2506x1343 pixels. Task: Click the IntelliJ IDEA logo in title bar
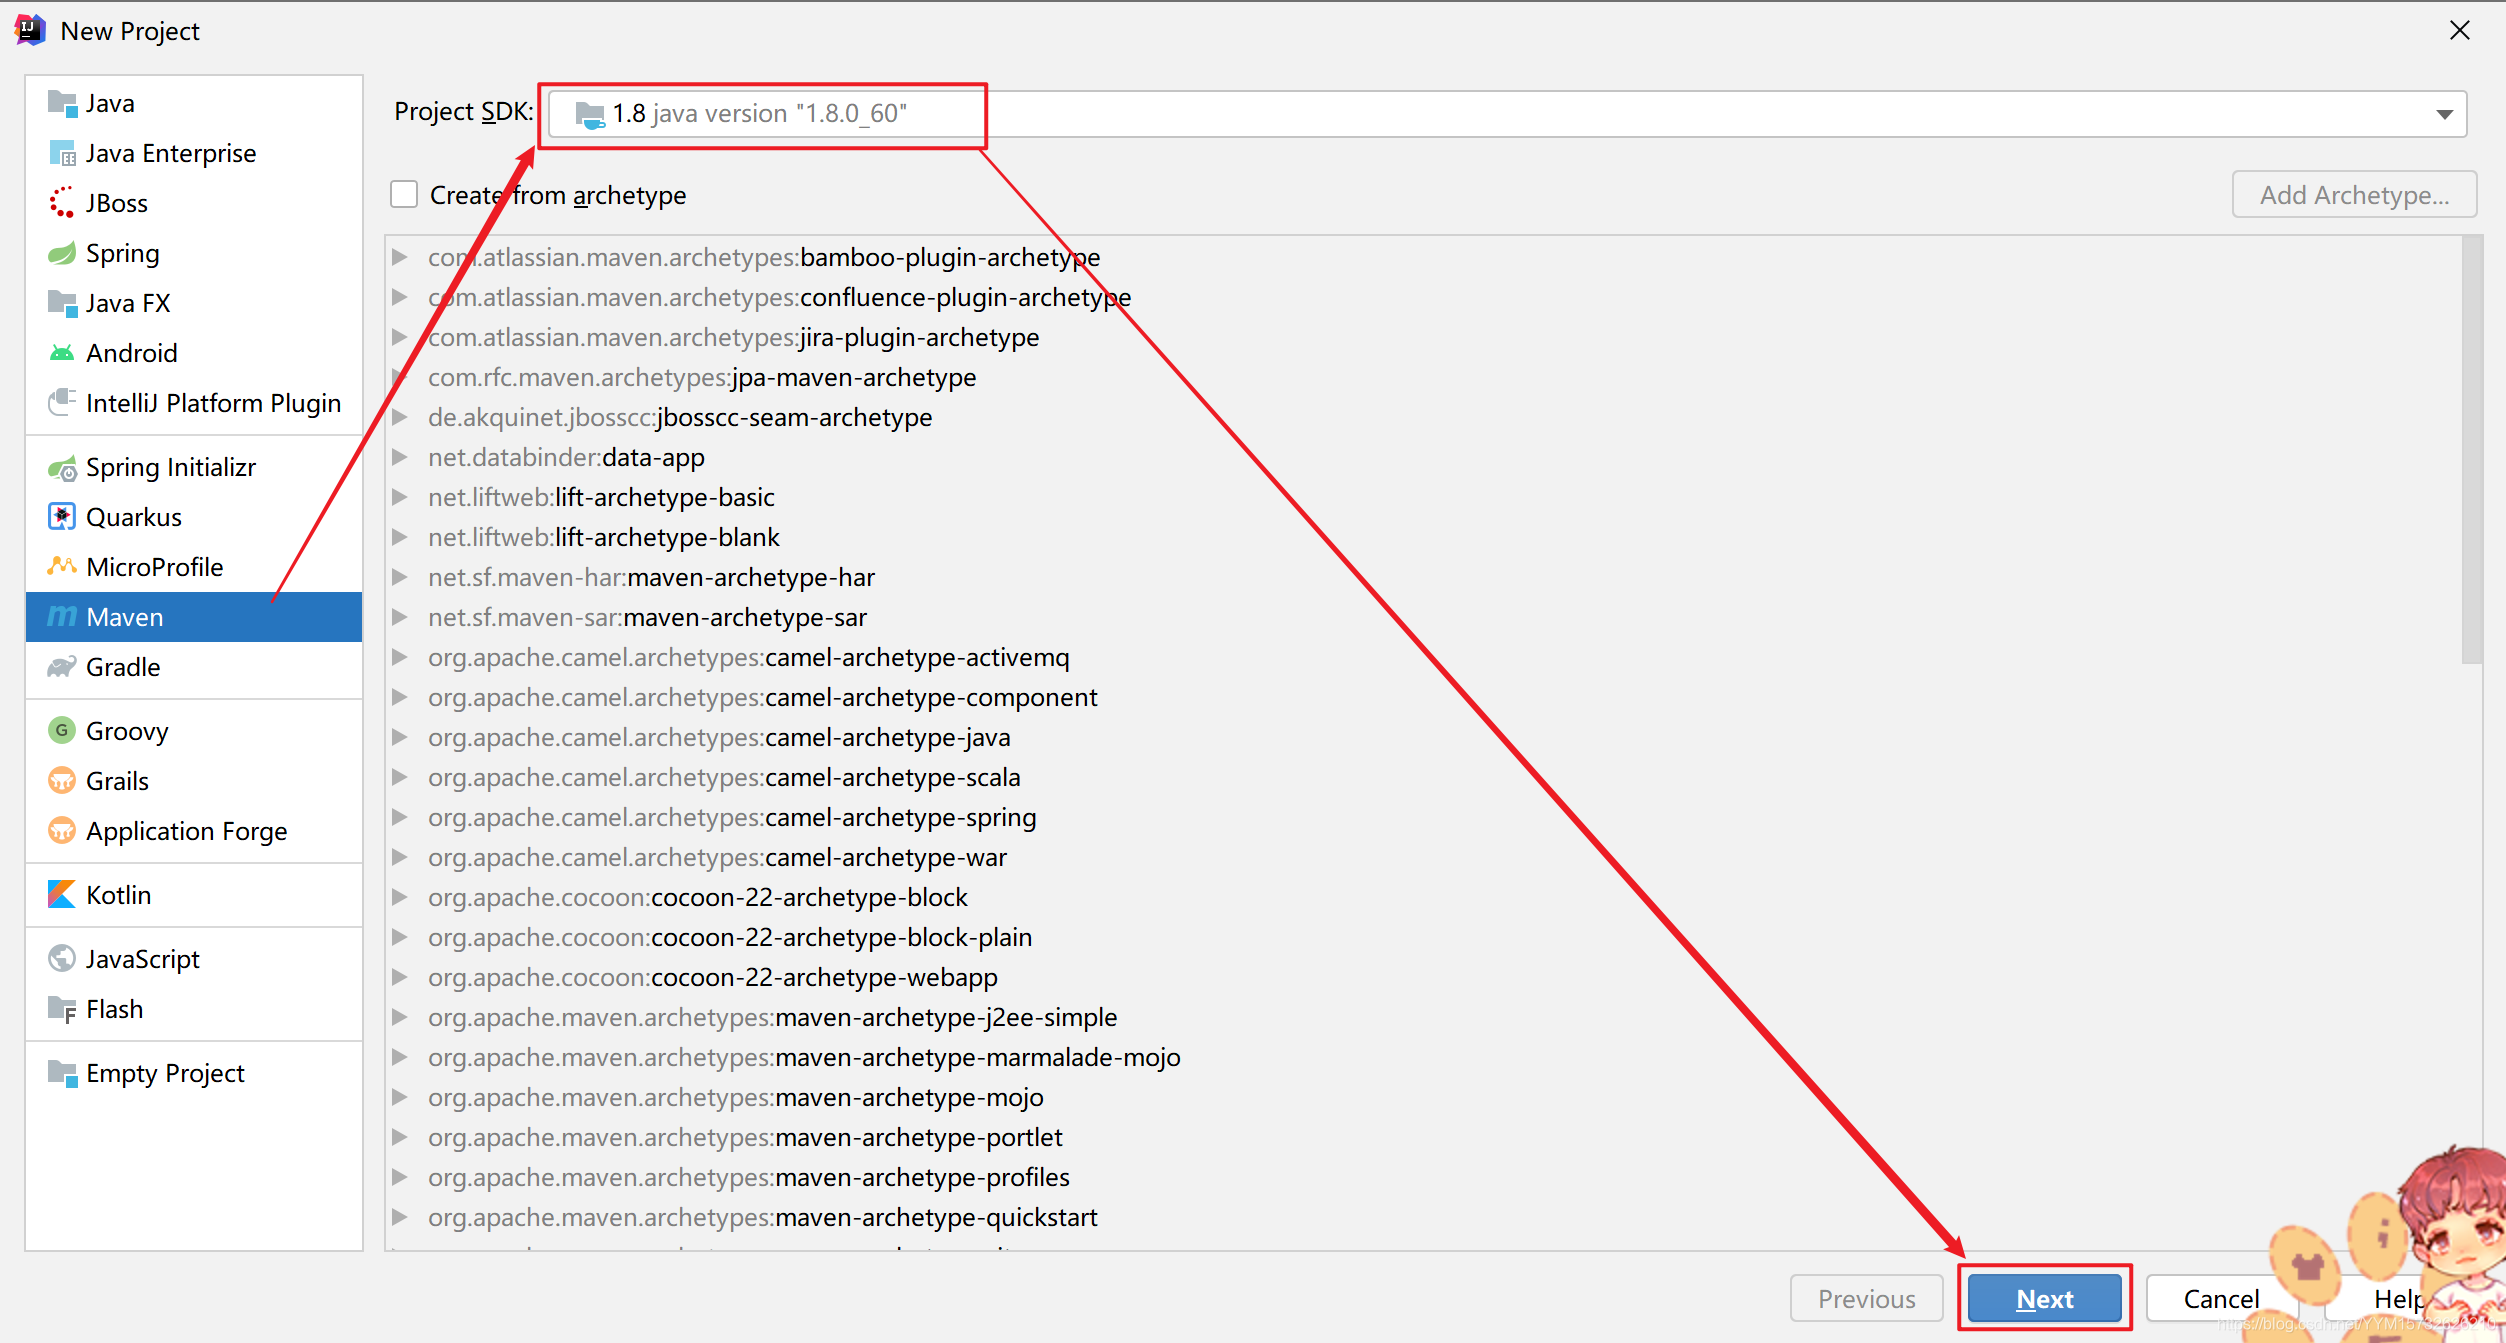[x=30, y=31]
